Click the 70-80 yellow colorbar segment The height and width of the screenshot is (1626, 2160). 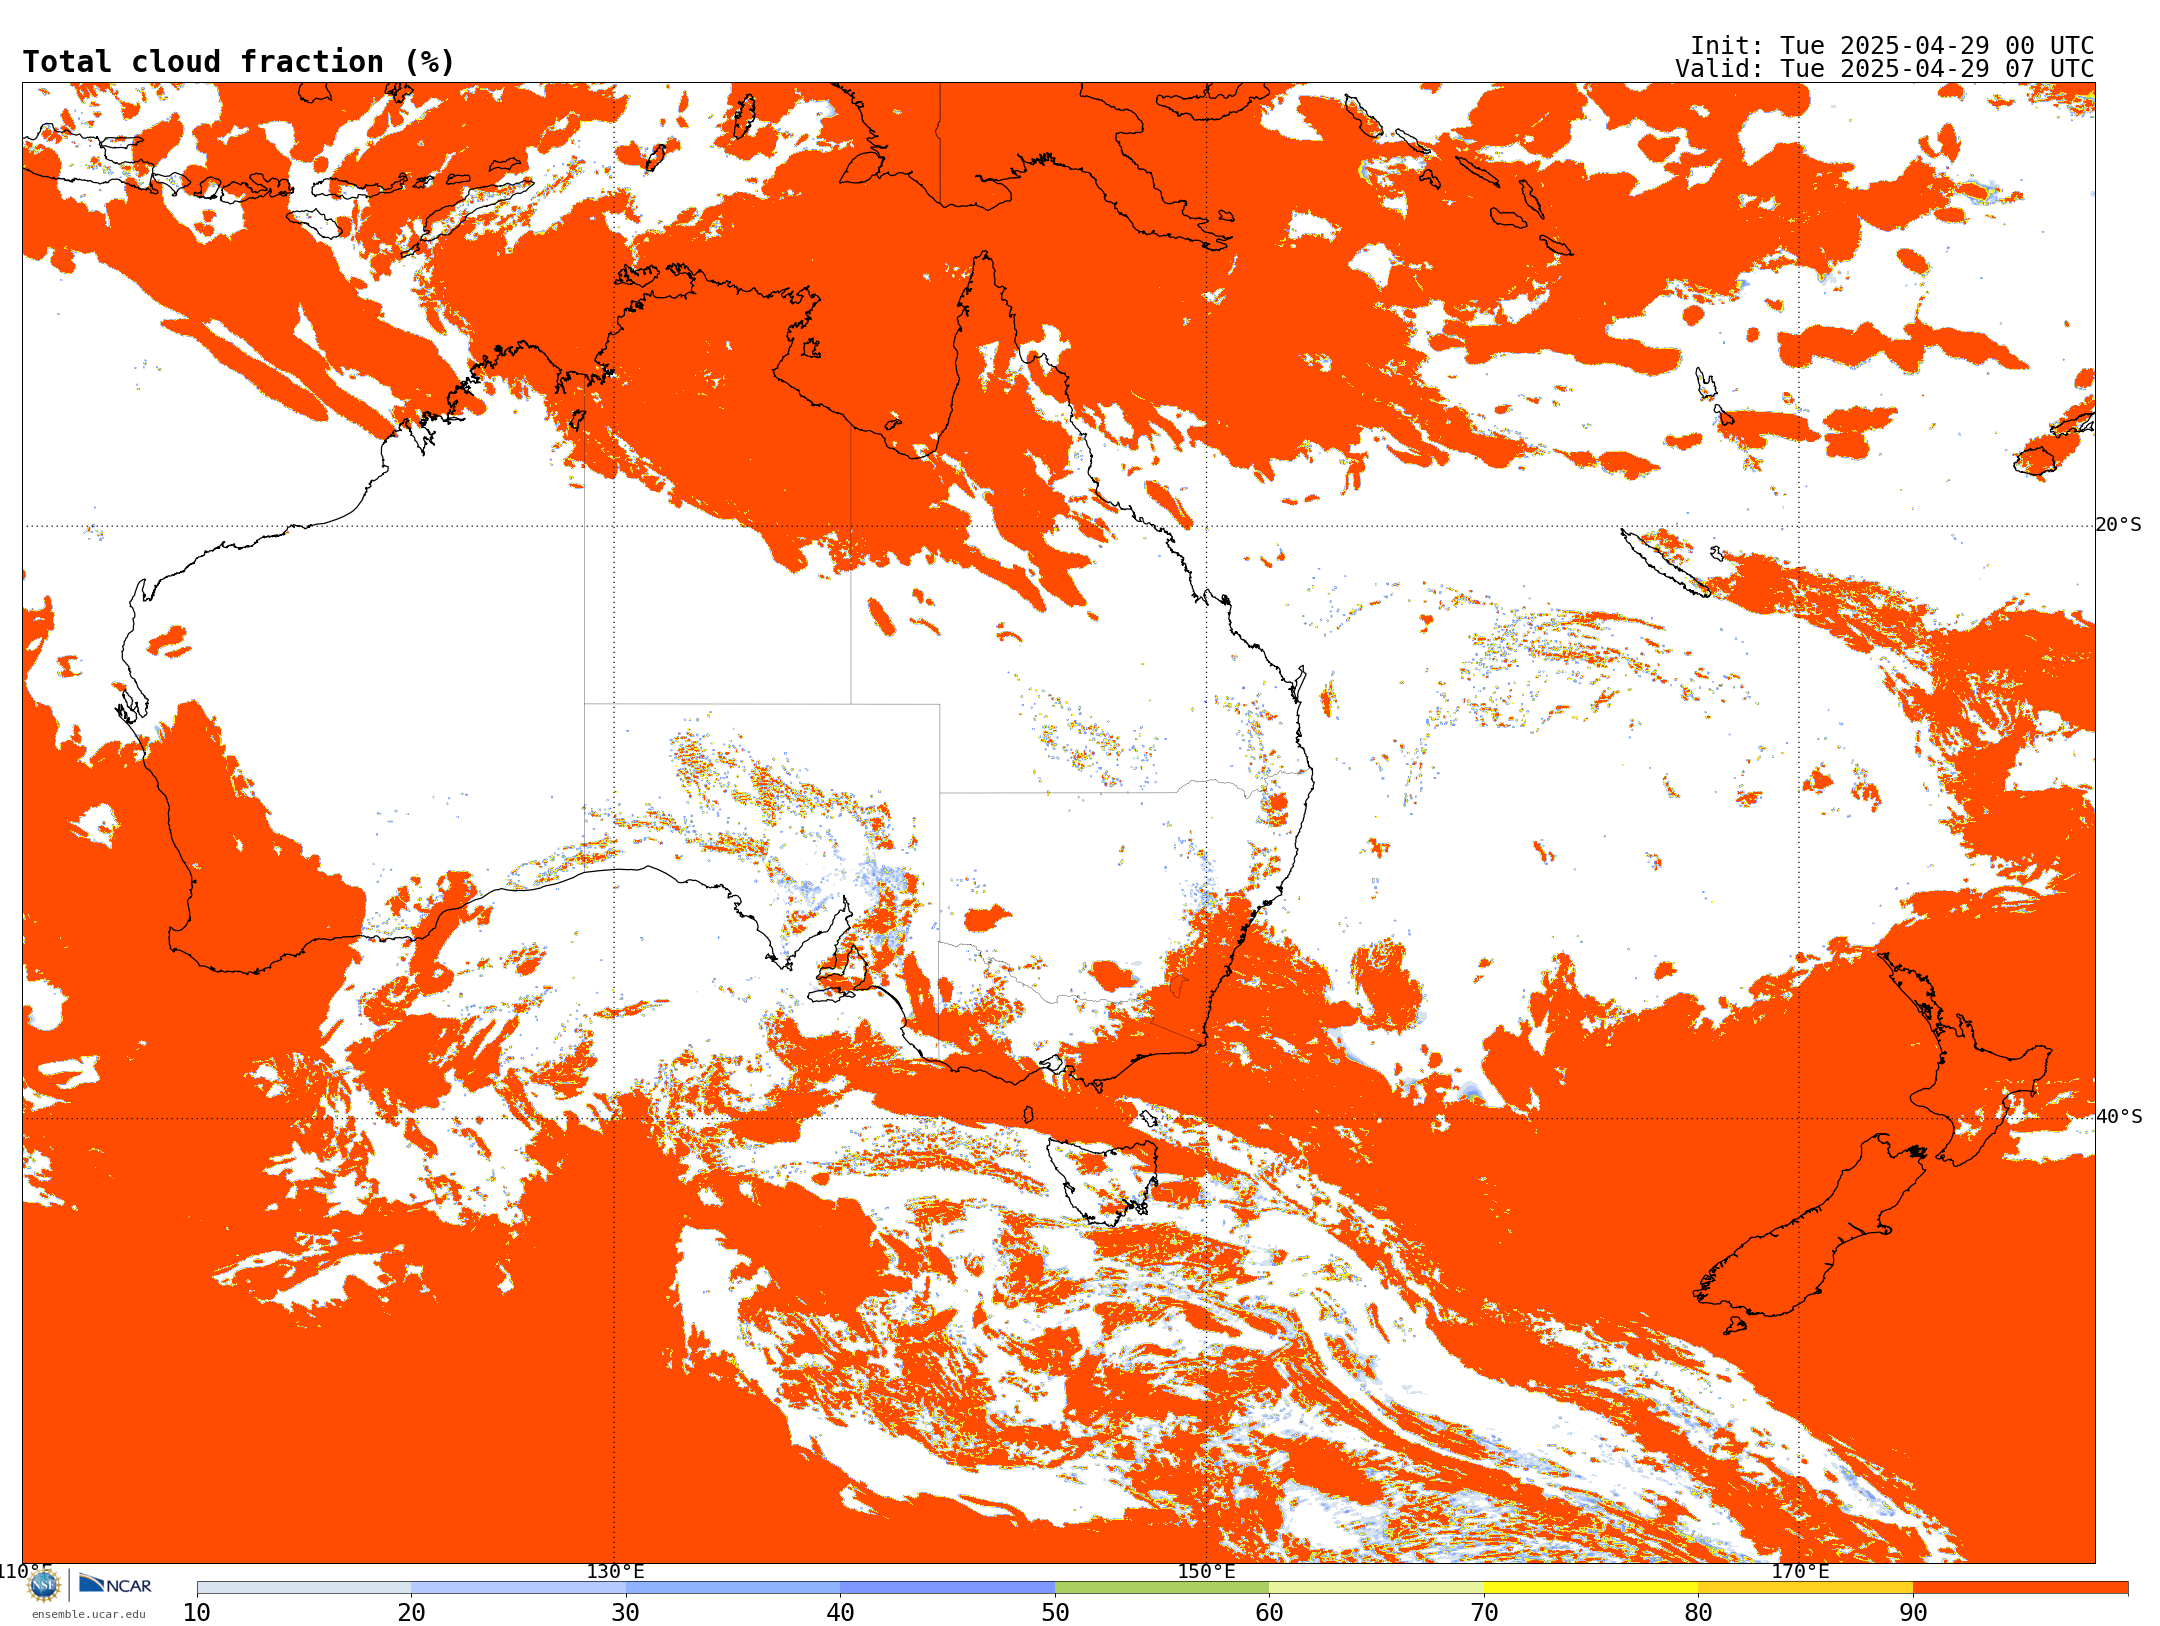1591,1588
